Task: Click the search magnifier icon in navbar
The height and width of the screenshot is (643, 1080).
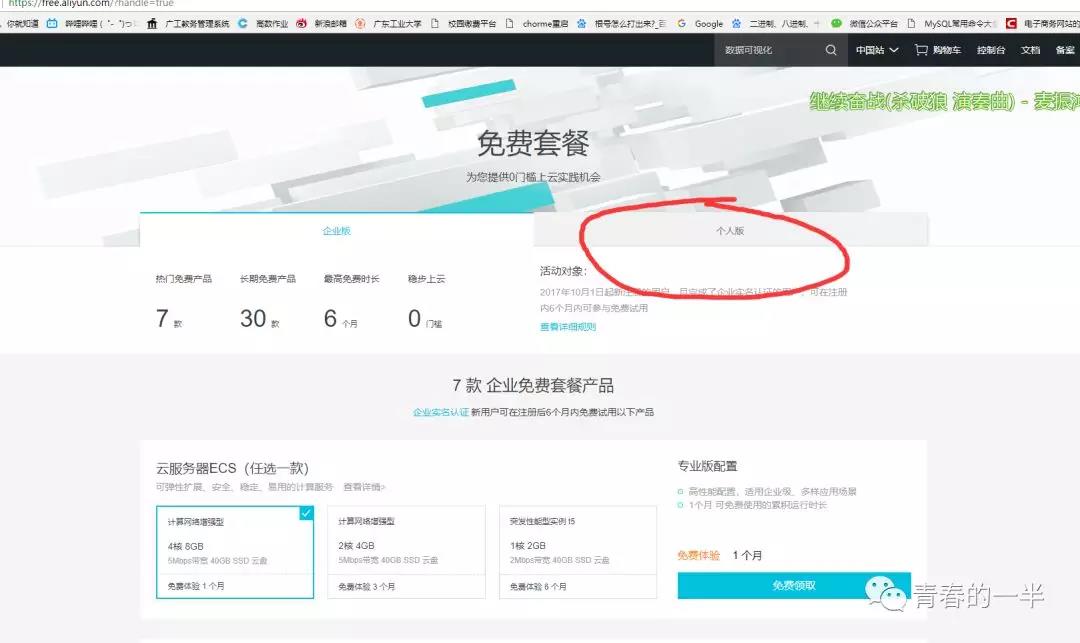Action: [831, 50]
